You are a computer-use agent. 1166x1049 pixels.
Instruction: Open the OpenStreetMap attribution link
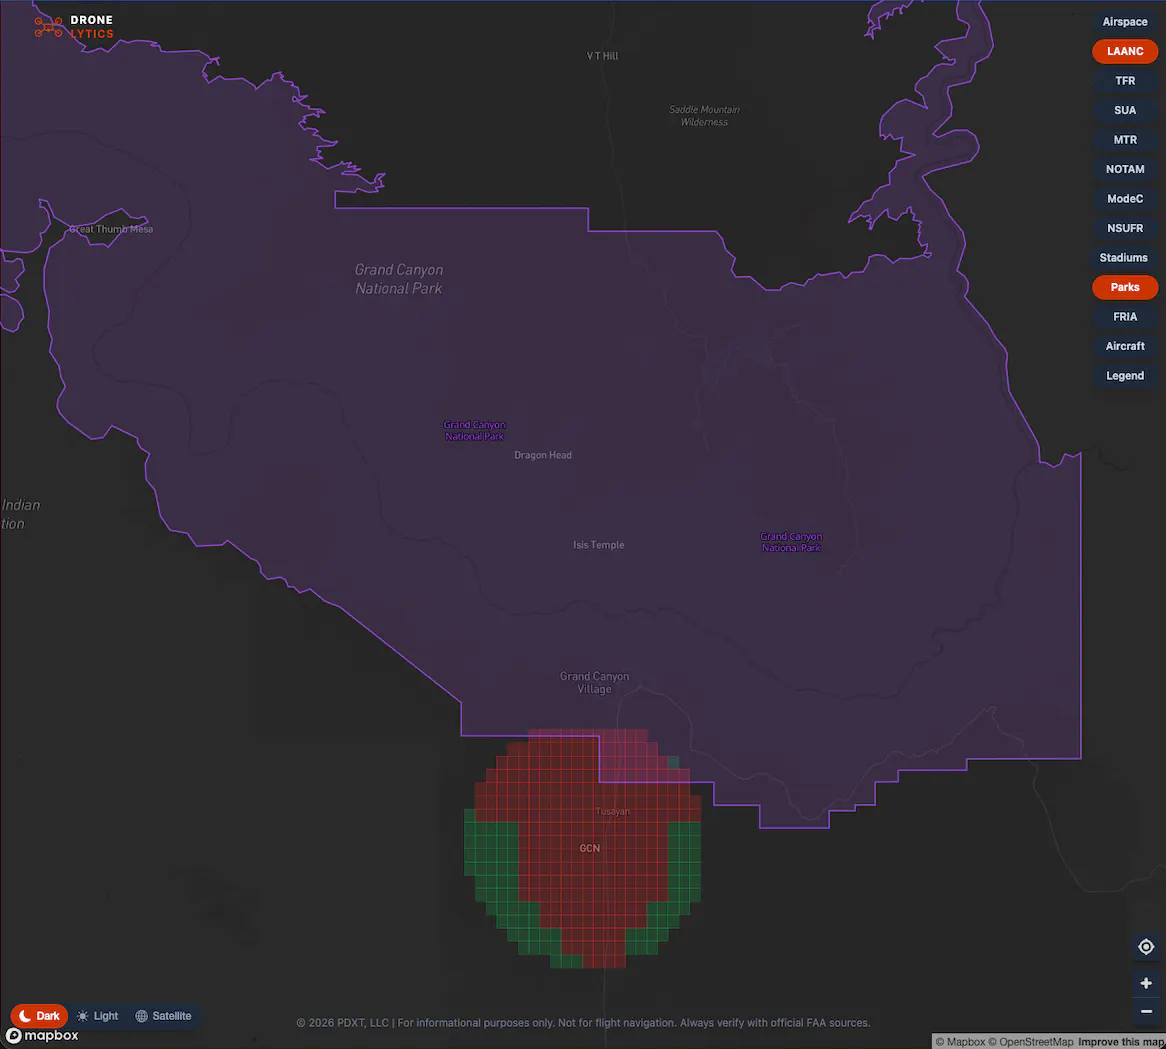click(1031, 1042)
